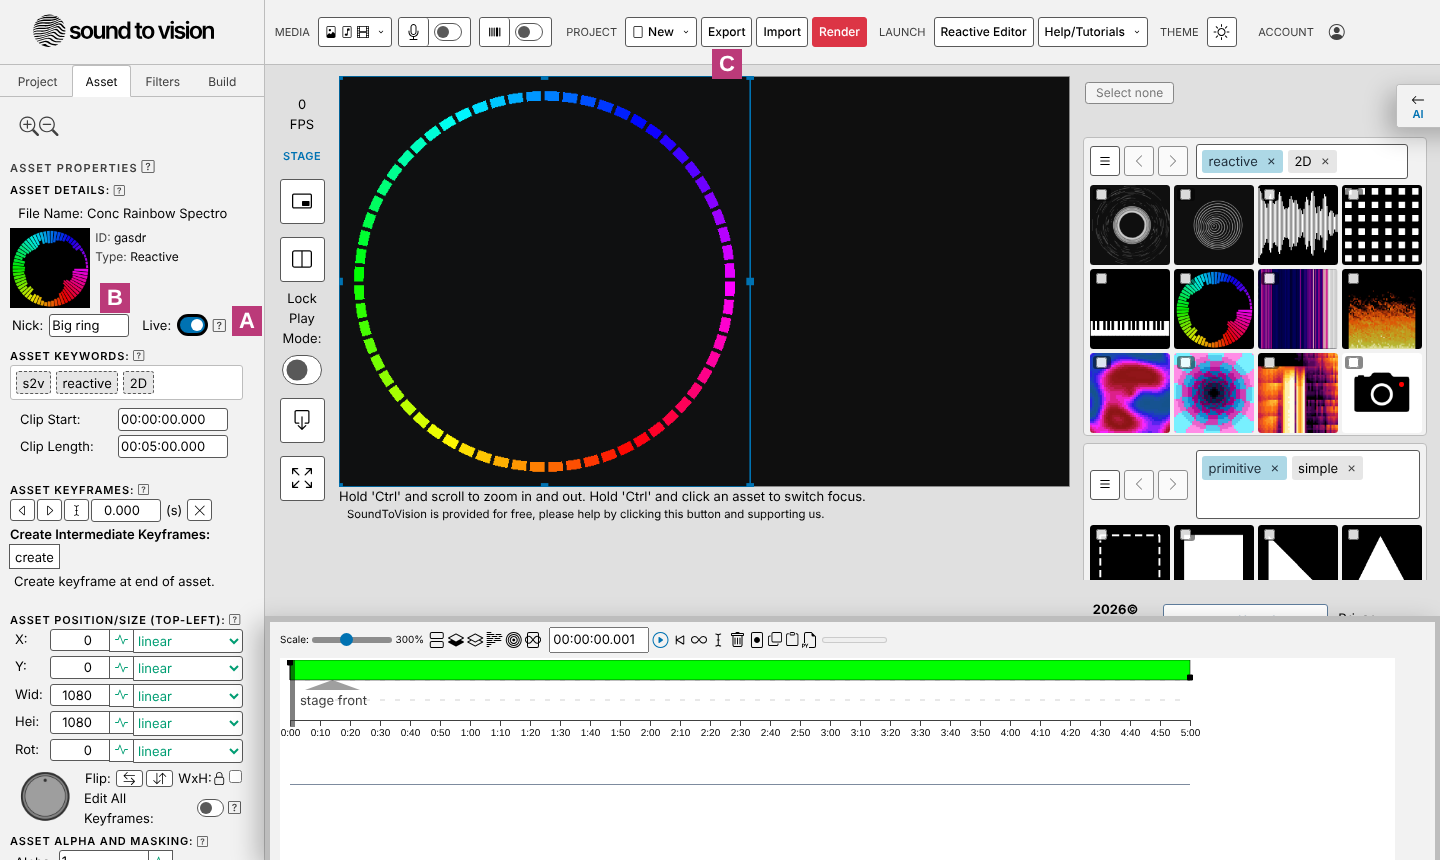
Task: Click the timeline concentric circles icon
Action: (x=514, y=640)
